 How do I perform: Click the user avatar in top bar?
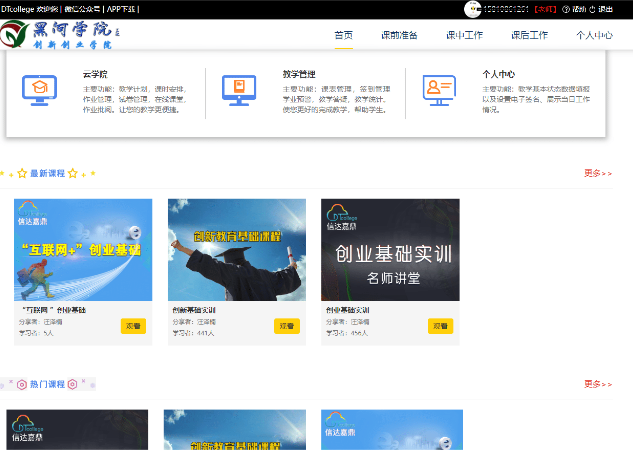(x=474, y=8)
